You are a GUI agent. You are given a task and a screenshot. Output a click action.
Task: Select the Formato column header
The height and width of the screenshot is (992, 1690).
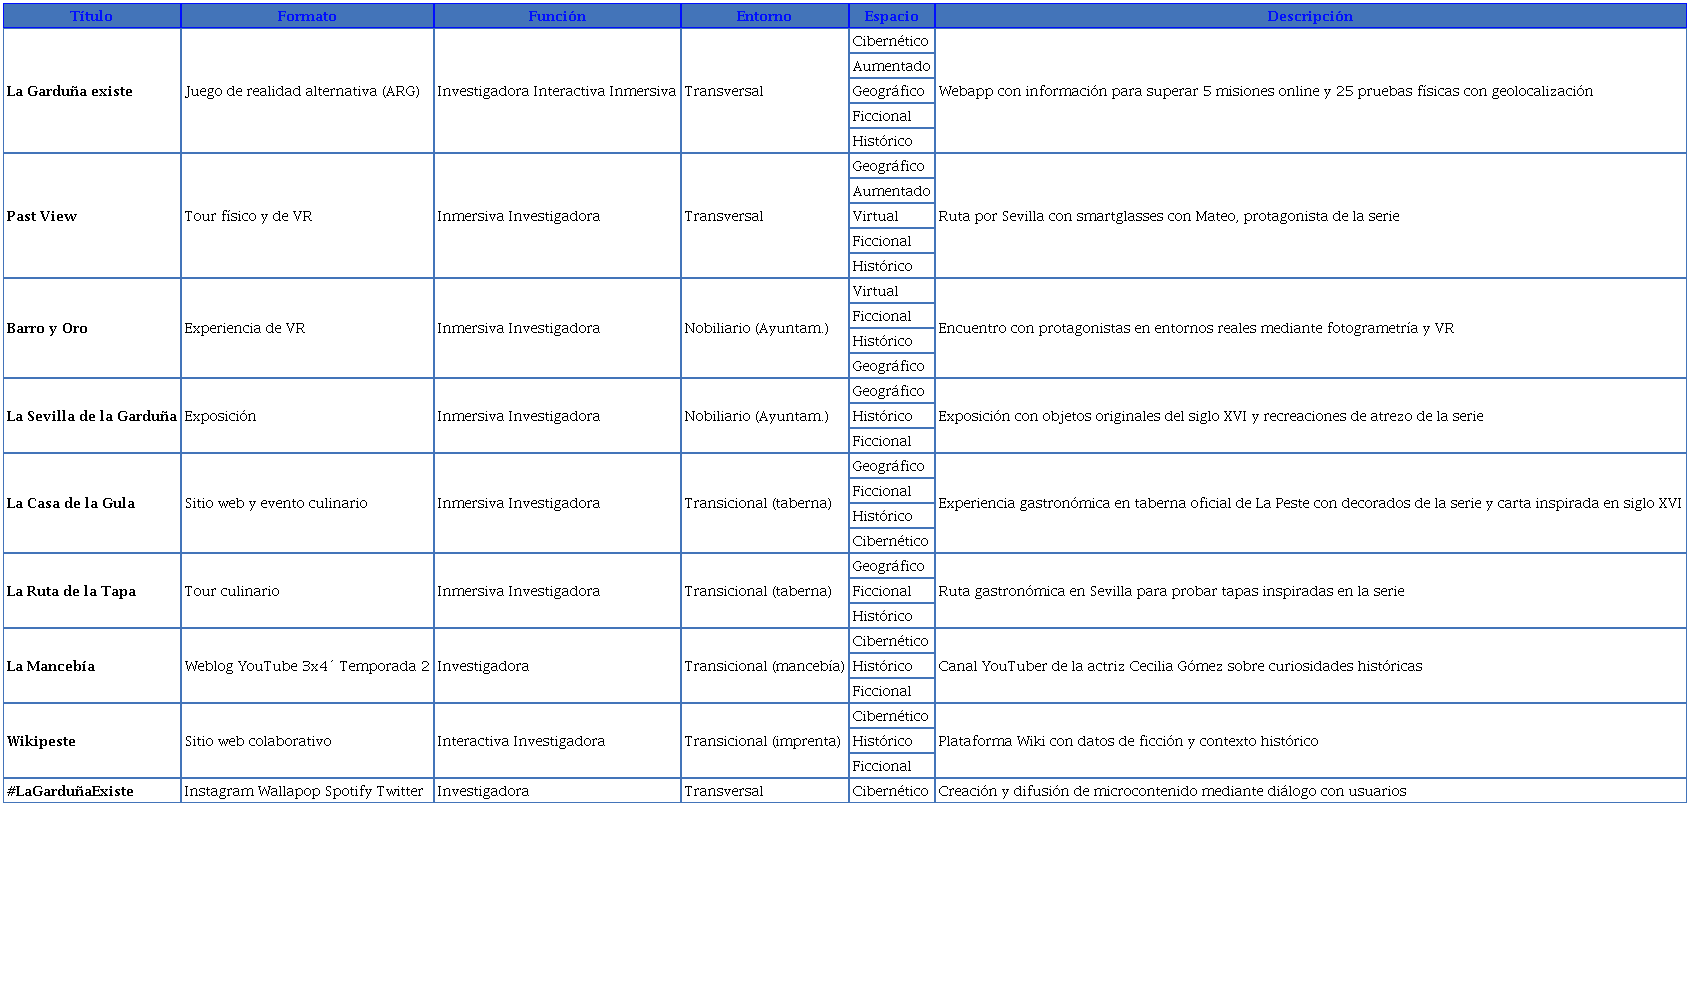click(307, 16)
